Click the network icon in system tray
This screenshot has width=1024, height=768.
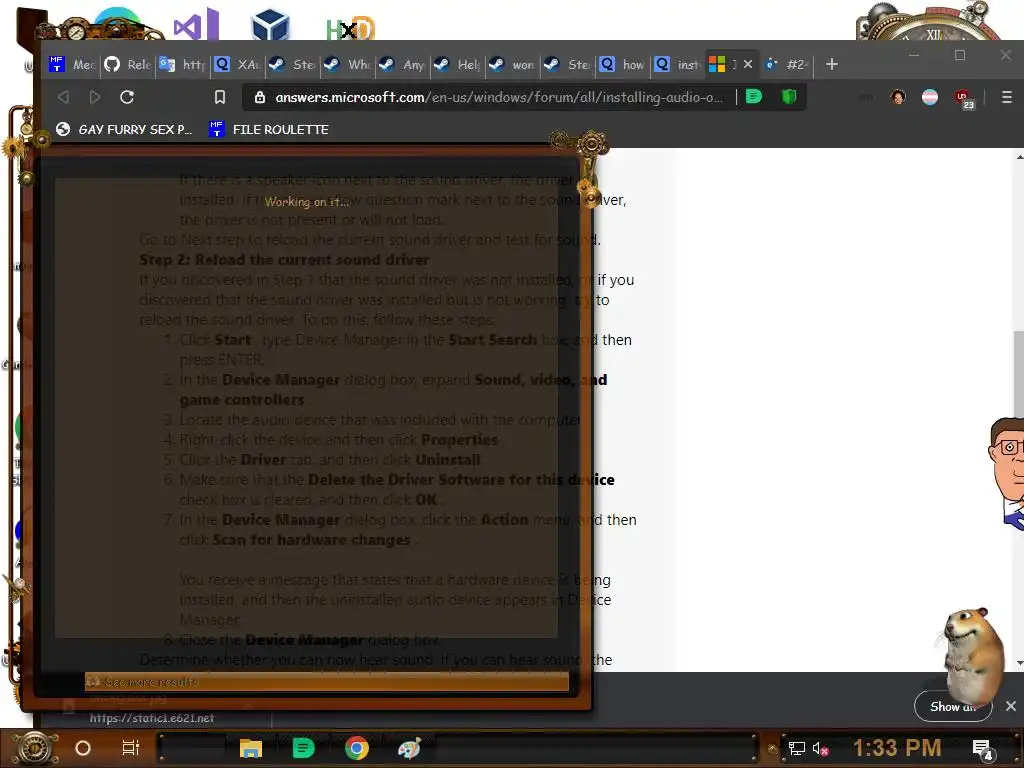tap(797, 748)
